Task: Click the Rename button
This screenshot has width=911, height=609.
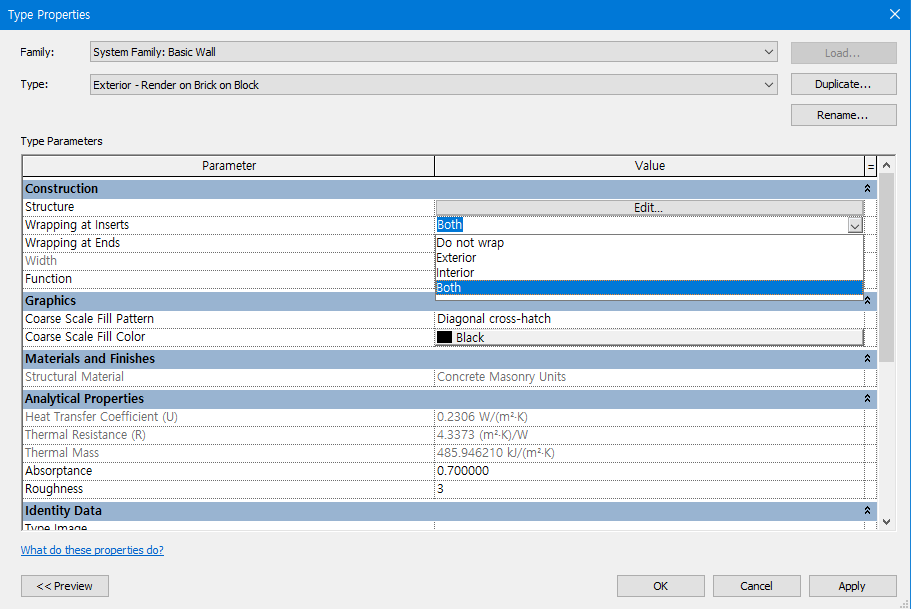Action: coord(843,115)
